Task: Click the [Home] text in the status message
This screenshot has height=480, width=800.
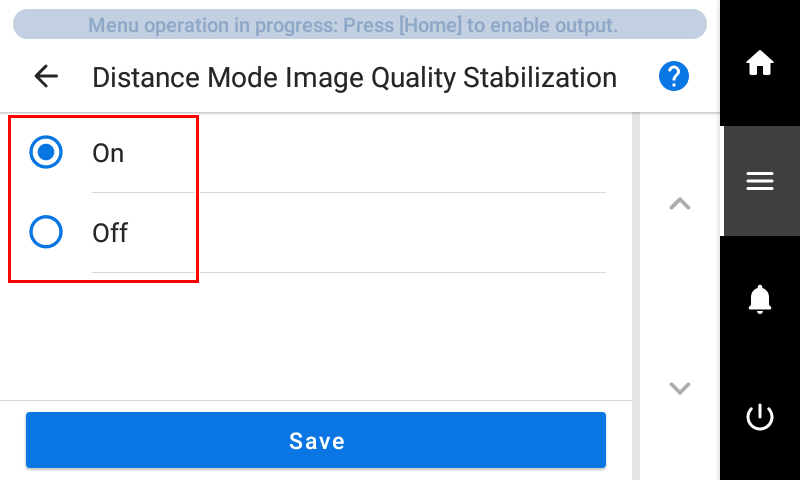Action: click(430, 25)
